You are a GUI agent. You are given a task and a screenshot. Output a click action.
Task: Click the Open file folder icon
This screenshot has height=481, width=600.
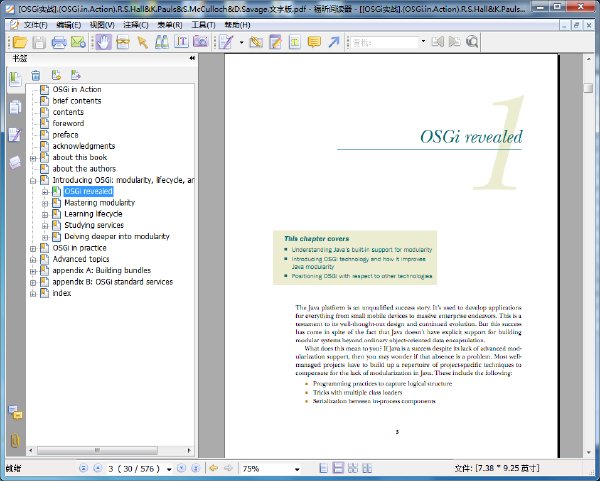point(20,42)
